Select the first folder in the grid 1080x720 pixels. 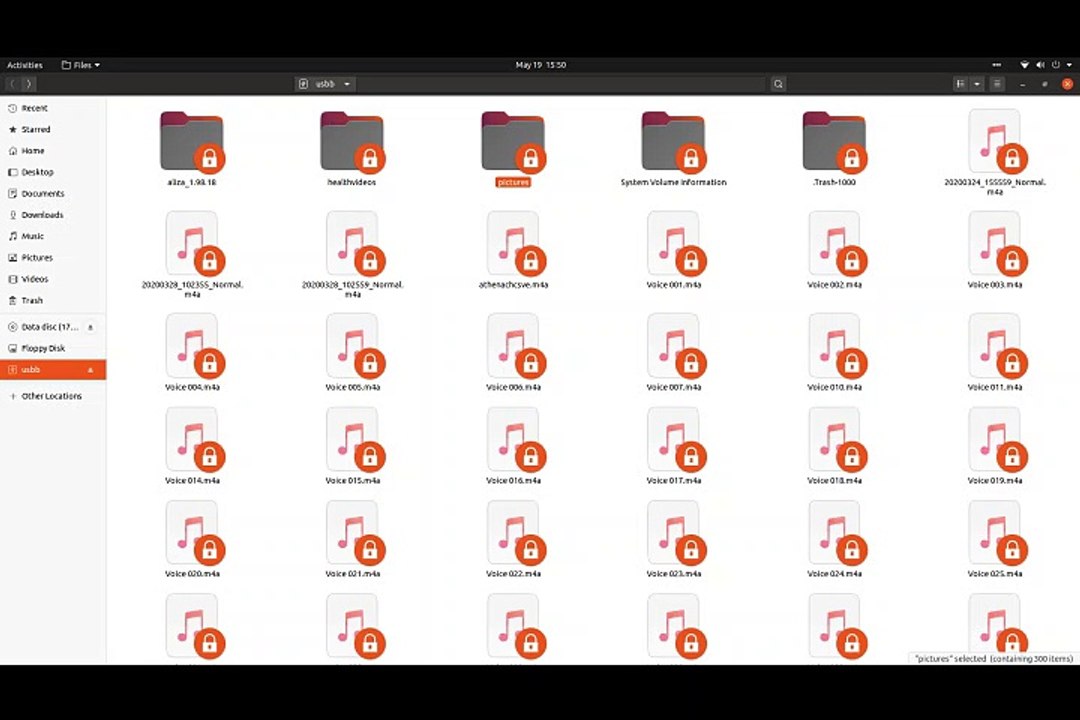(x=191, y=141)
